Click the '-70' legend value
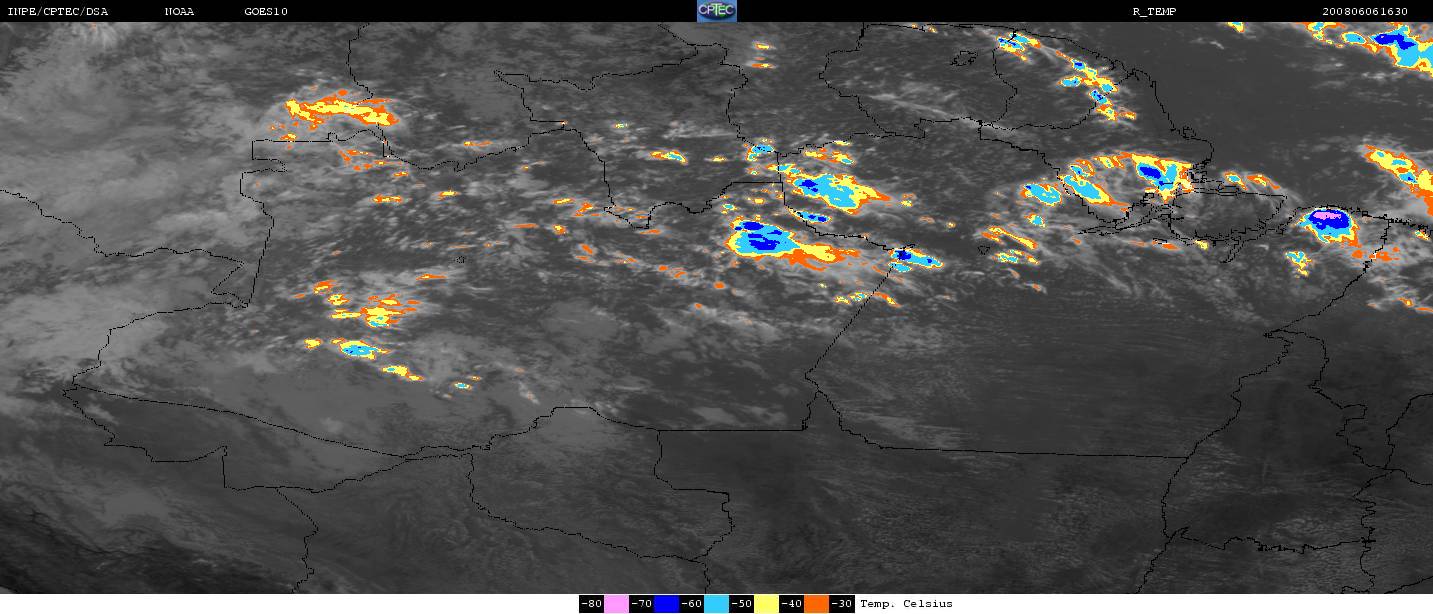The width and height of the screenshot is (1433, 614). 641,604
